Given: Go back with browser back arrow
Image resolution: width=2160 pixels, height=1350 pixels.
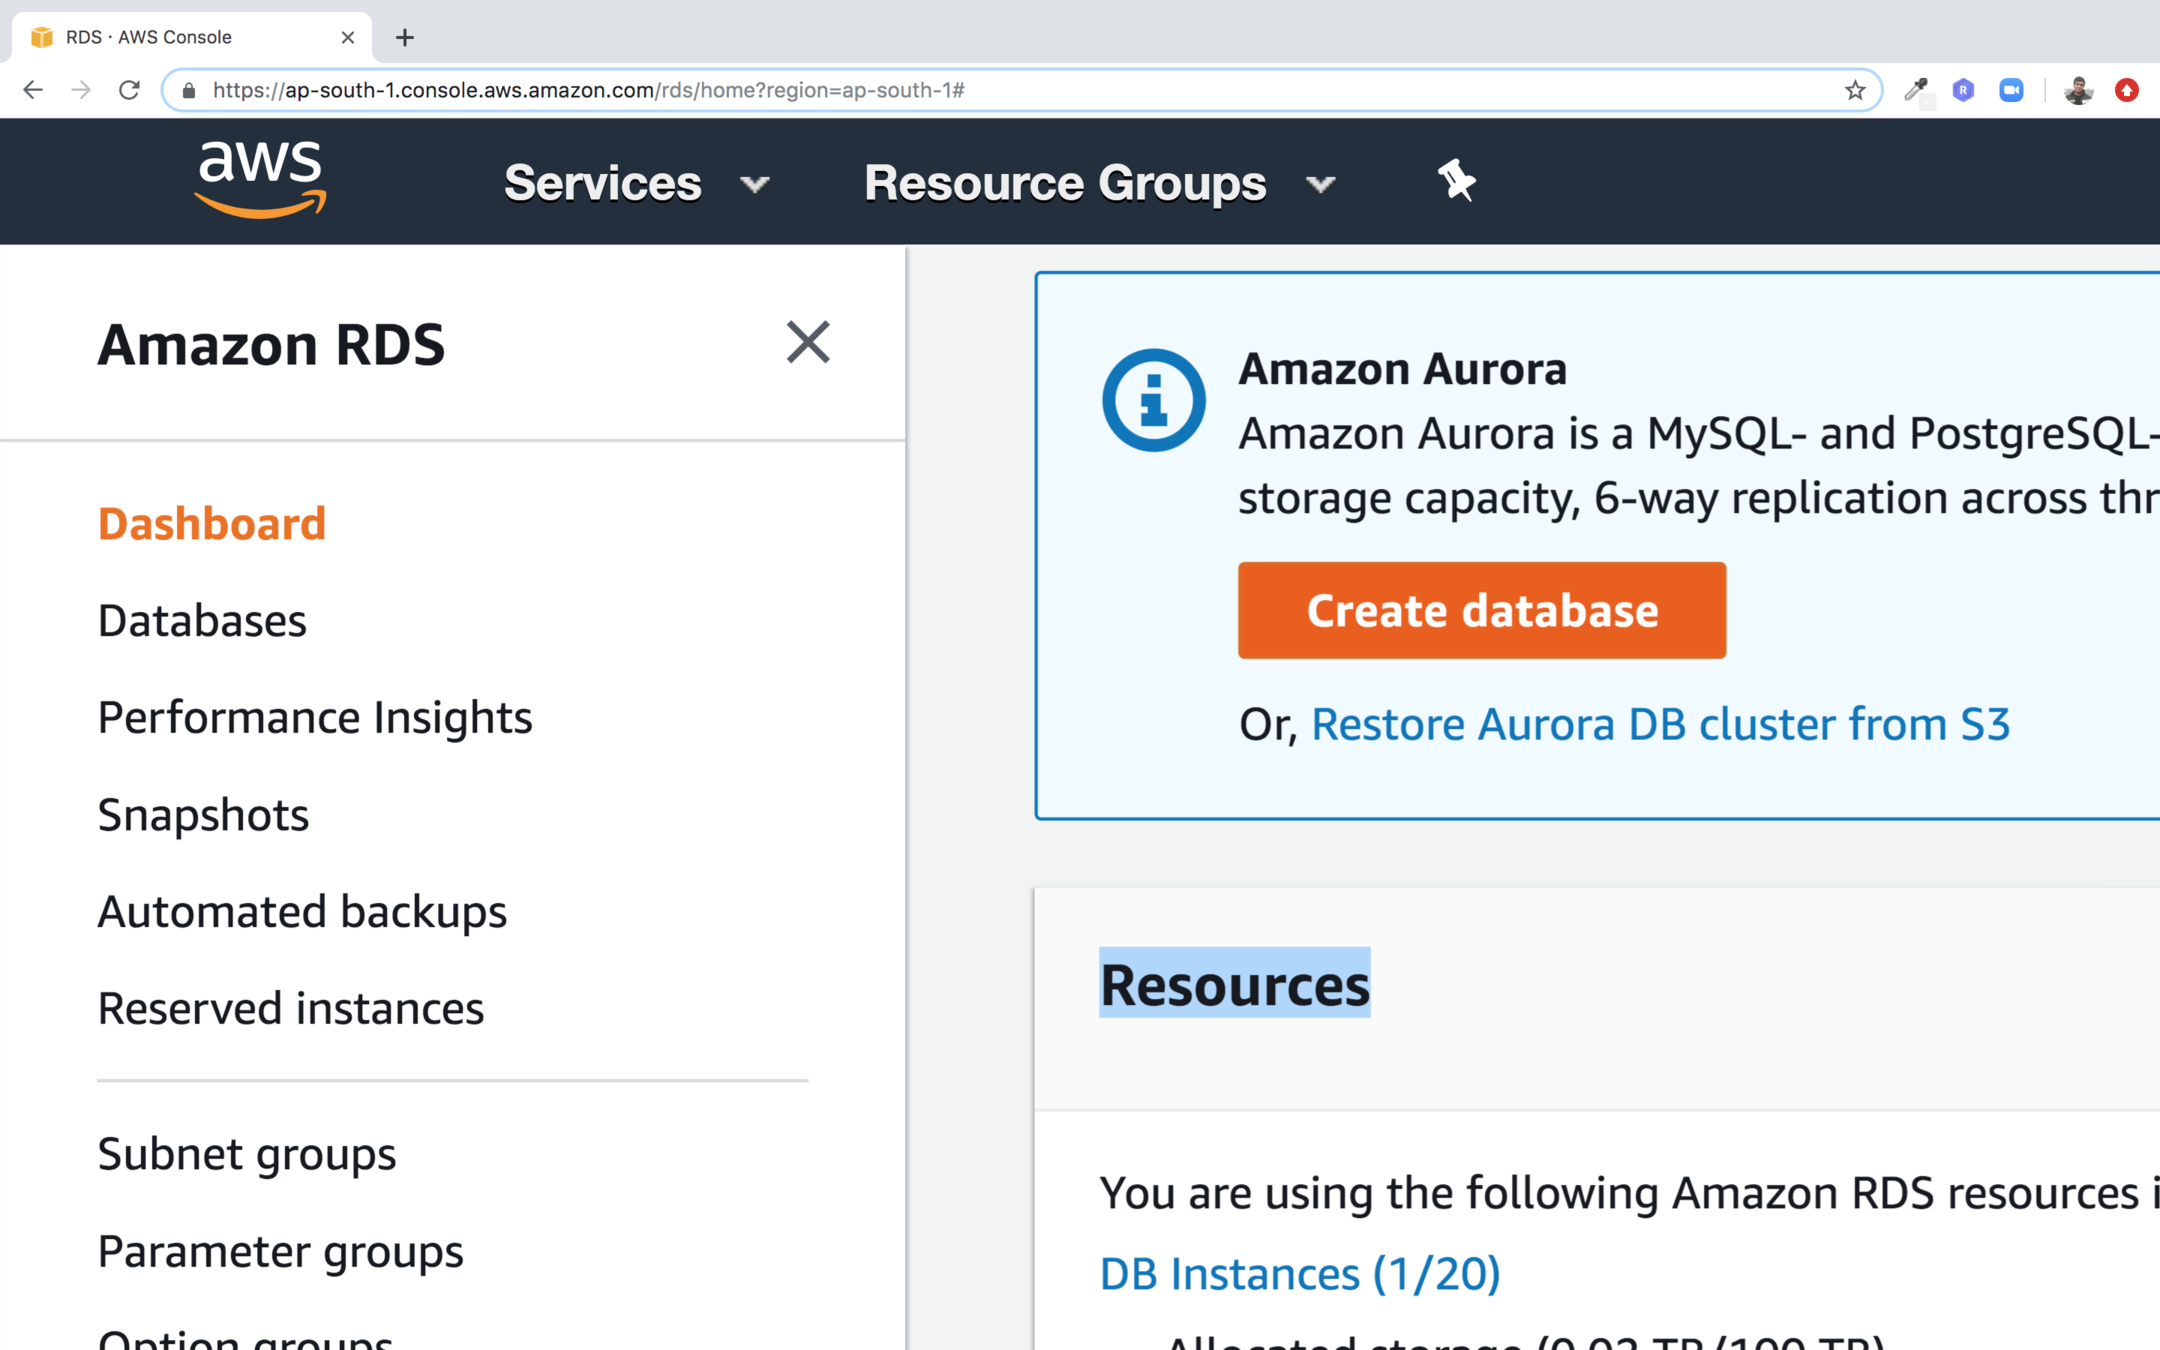Looking at the screenshot, I should coord(33,90).
